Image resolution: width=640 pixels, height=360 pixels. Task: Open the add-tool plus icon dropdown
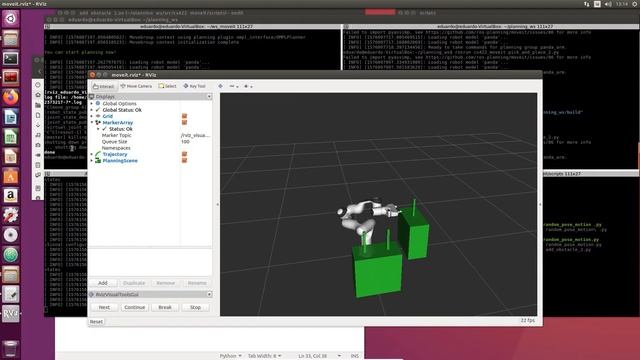coord(248,86)
